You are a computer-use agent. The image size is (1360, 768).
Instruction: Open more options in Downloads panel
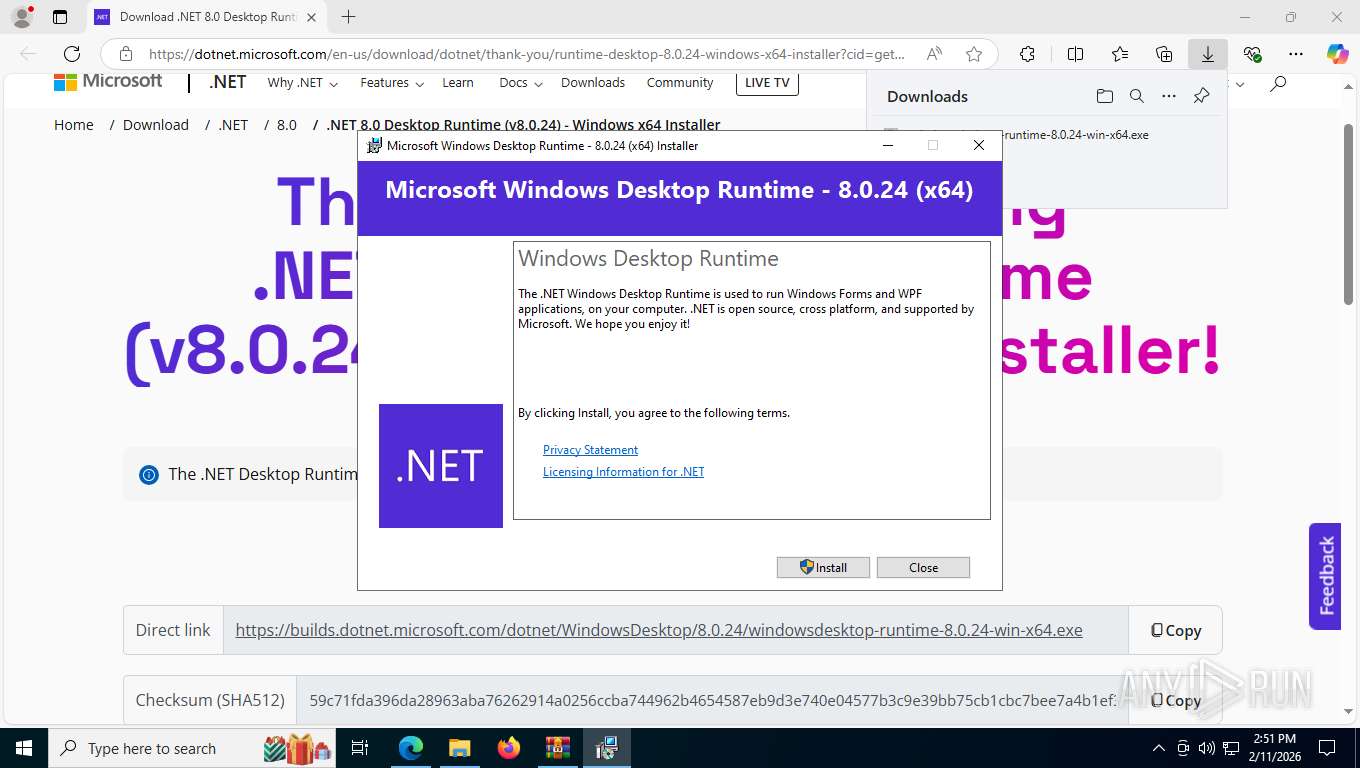(1168, 96)
